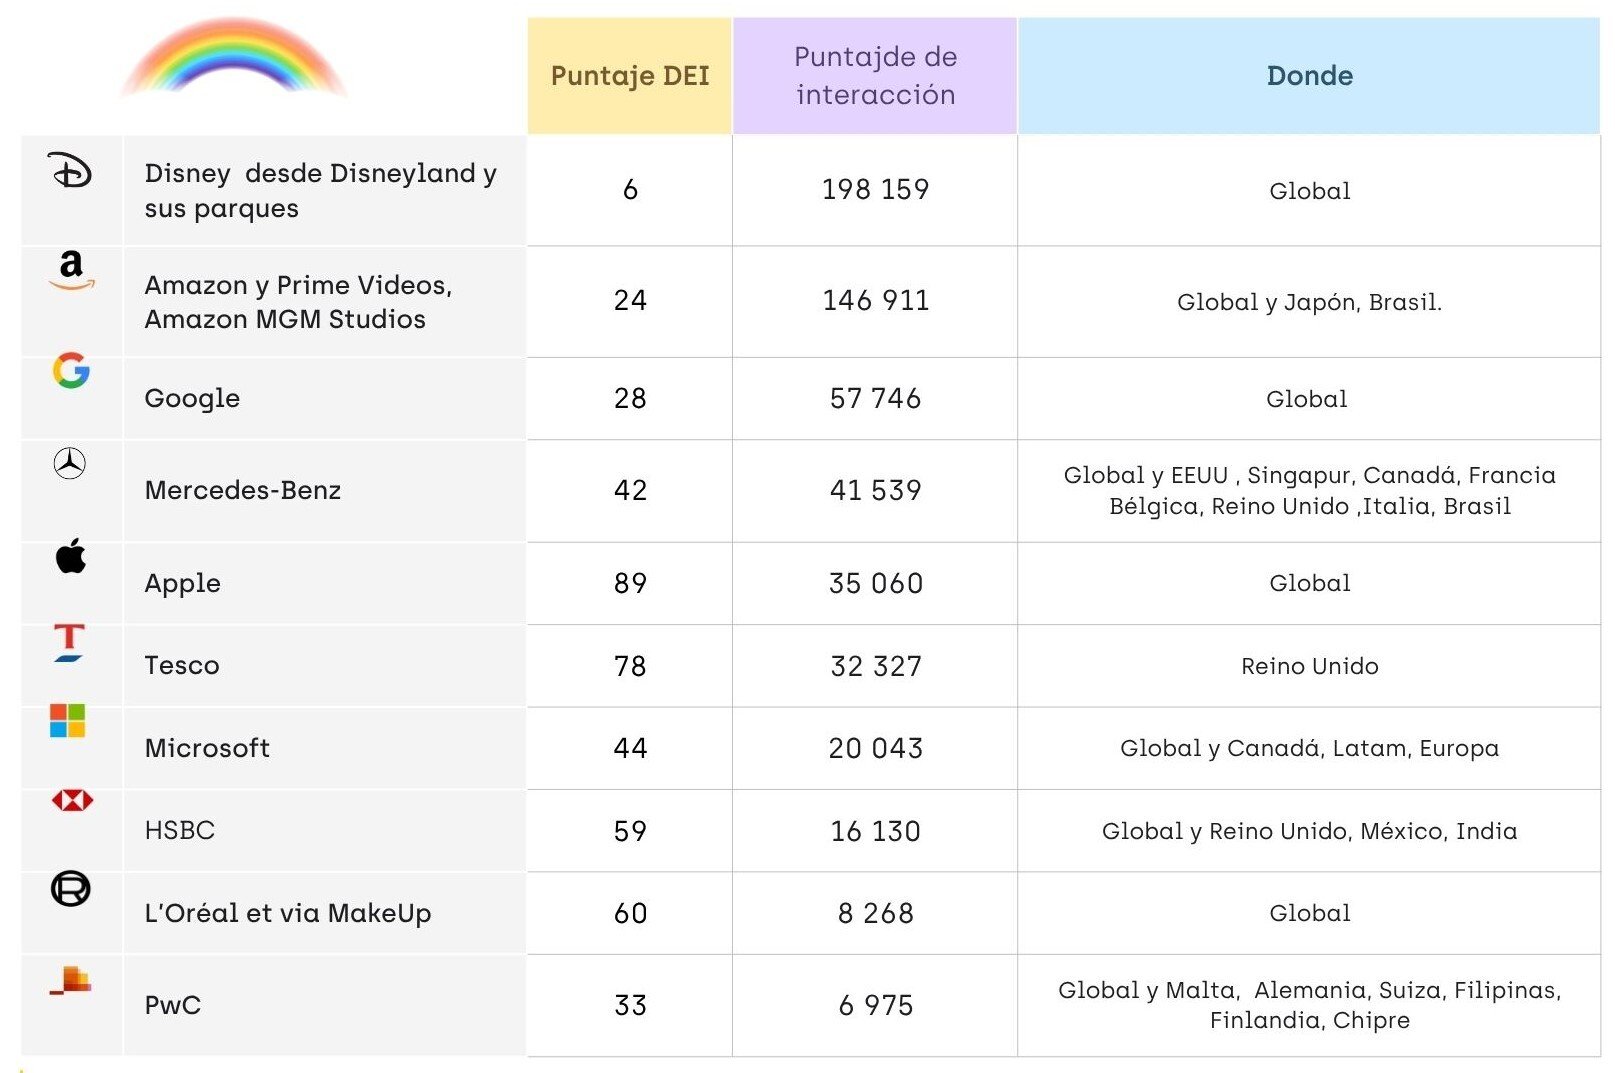This screenshot has width=1615, height=1073.
Task: Click 'L'Oréal et via MakeUp' name
Action: point(288,913)
